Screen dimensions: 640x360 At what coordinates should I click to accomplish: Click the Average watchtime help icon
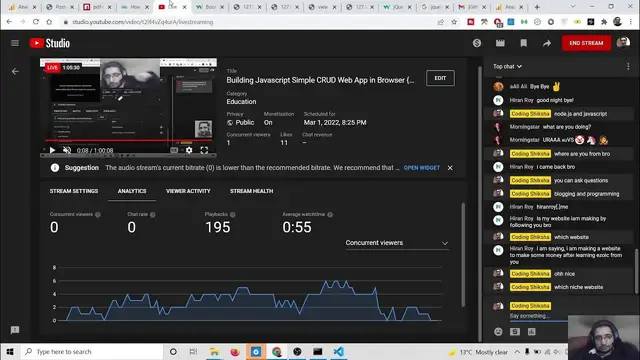coord(330,215)
